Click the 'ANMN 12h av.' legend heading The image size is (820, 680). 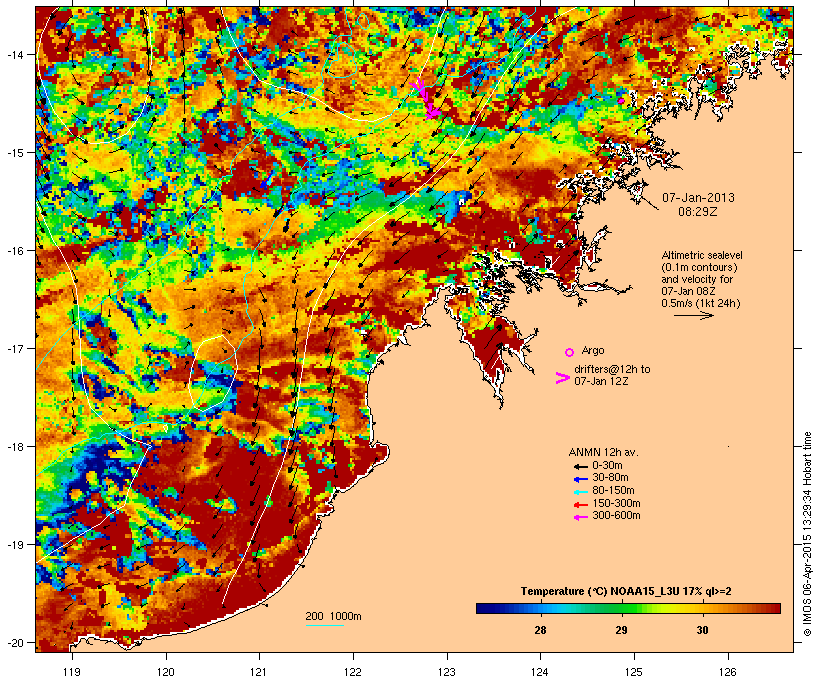click(x=603, y=452)
